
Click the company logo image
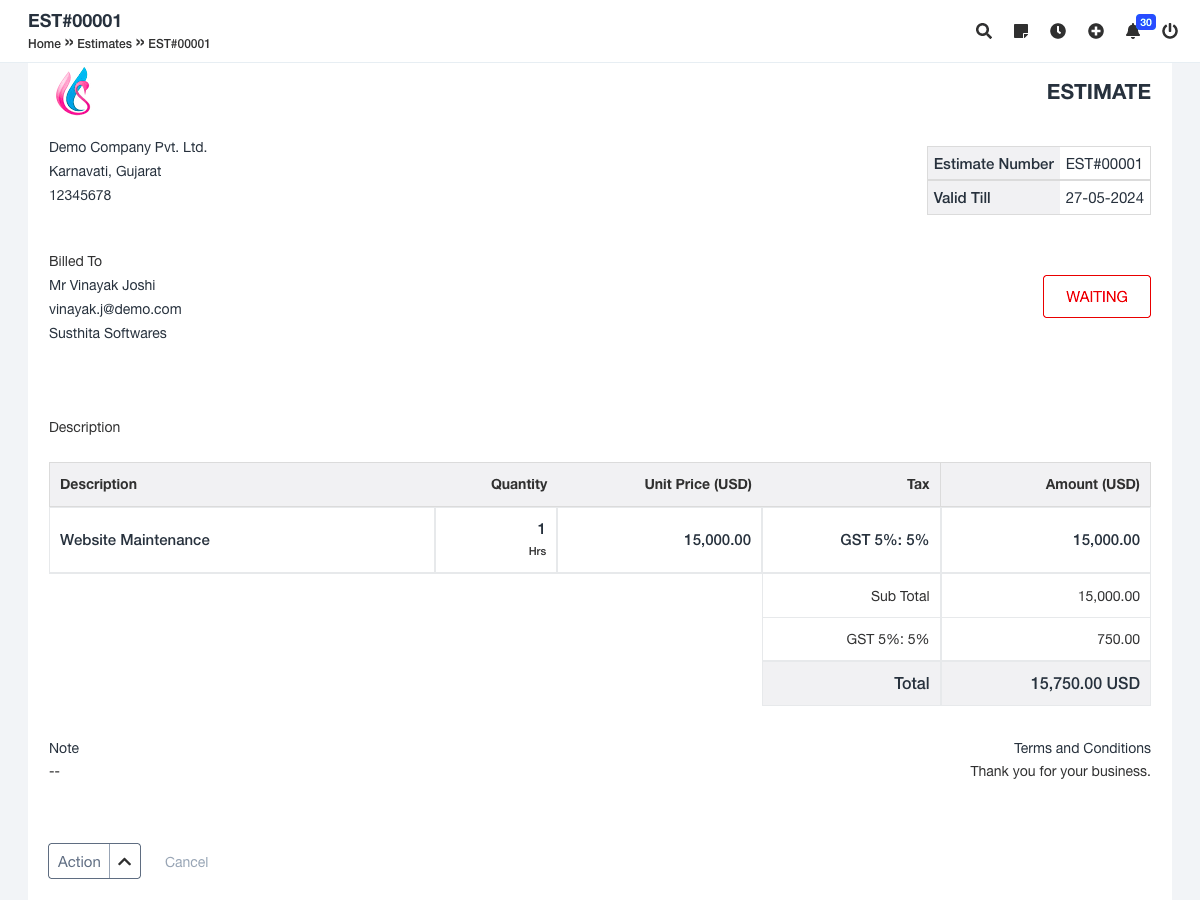click(73, 92)
